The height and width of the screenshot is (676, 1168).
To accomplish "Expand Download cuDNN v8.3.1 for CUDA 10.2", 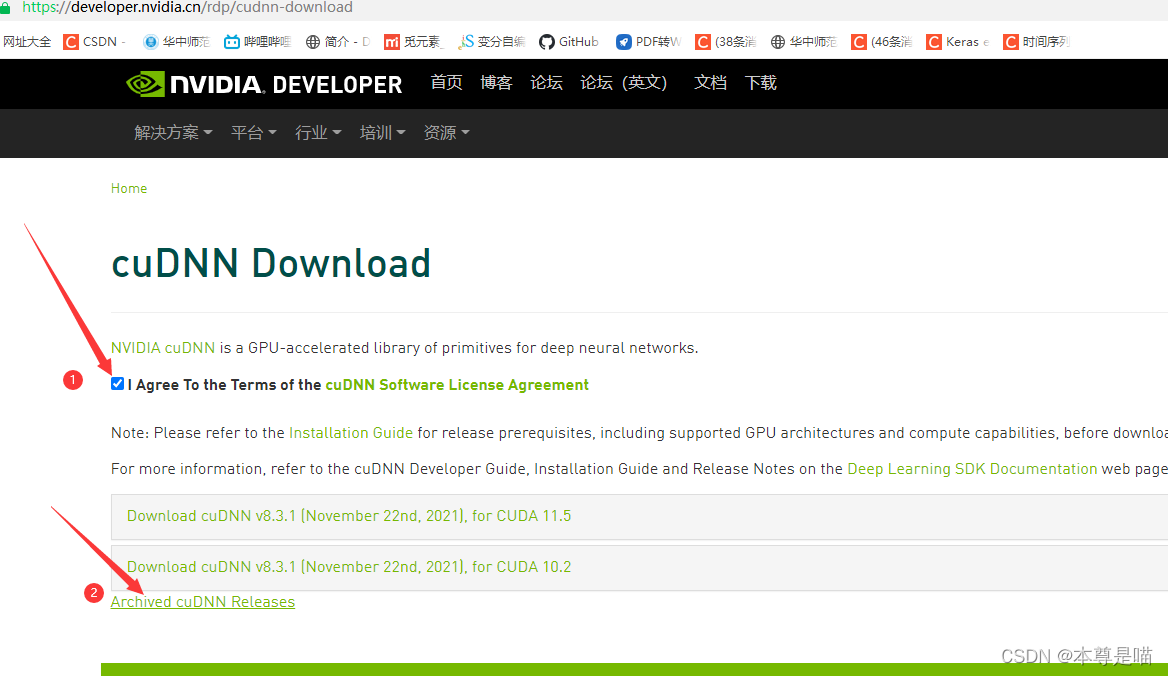I will pos(639,567).
